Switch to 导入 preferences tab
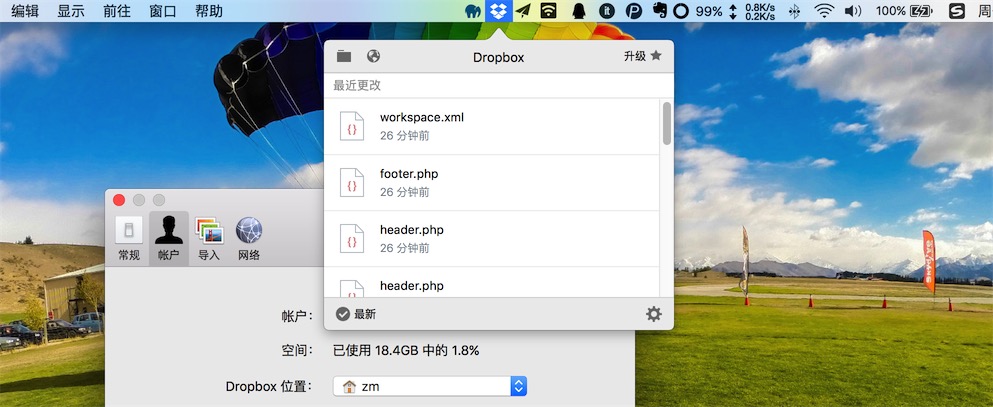Screen dimensions: 993x407 point(209,238)
